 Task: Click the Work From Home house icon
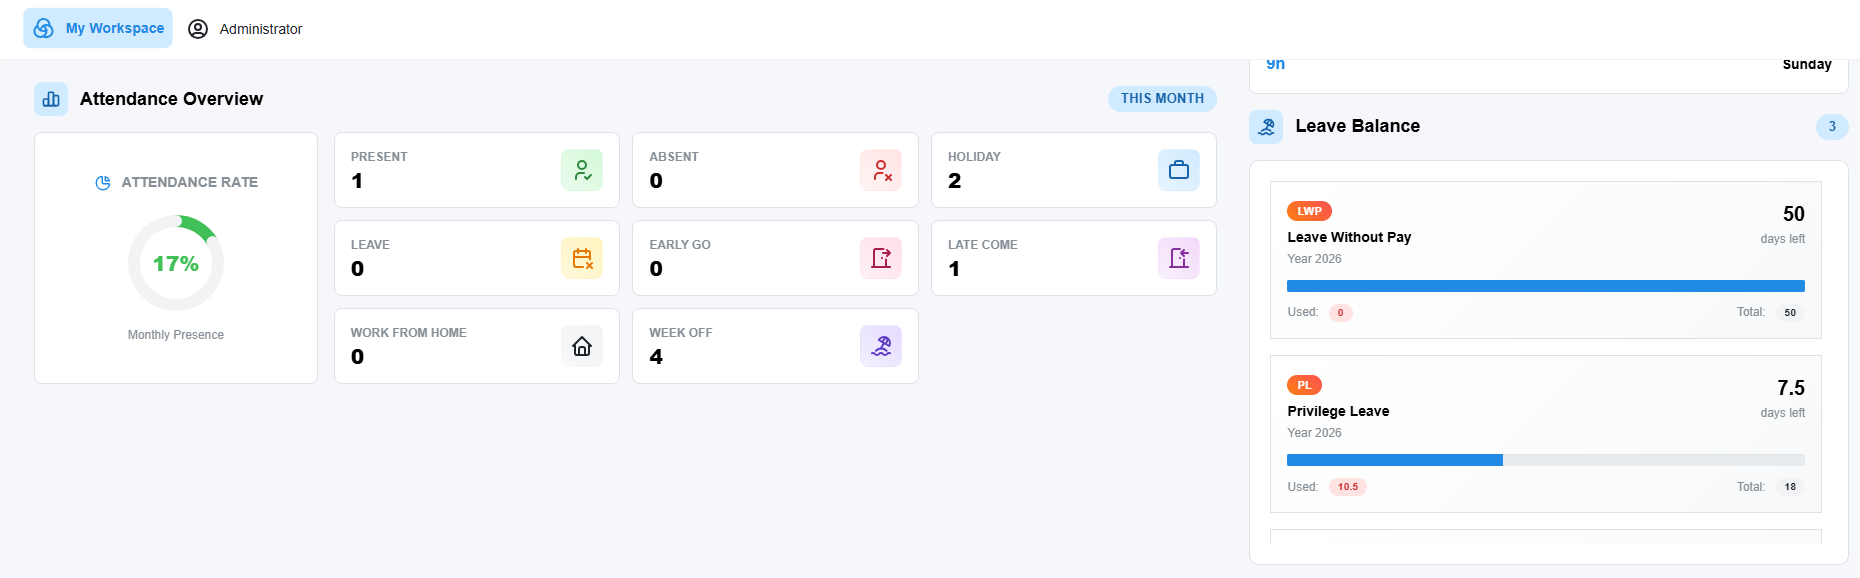582,346
